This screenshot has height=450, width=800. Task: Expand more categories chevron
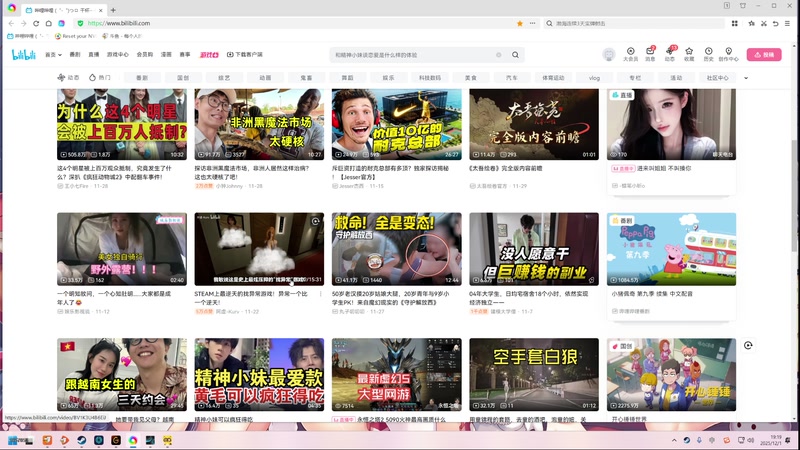coord(746,78)
